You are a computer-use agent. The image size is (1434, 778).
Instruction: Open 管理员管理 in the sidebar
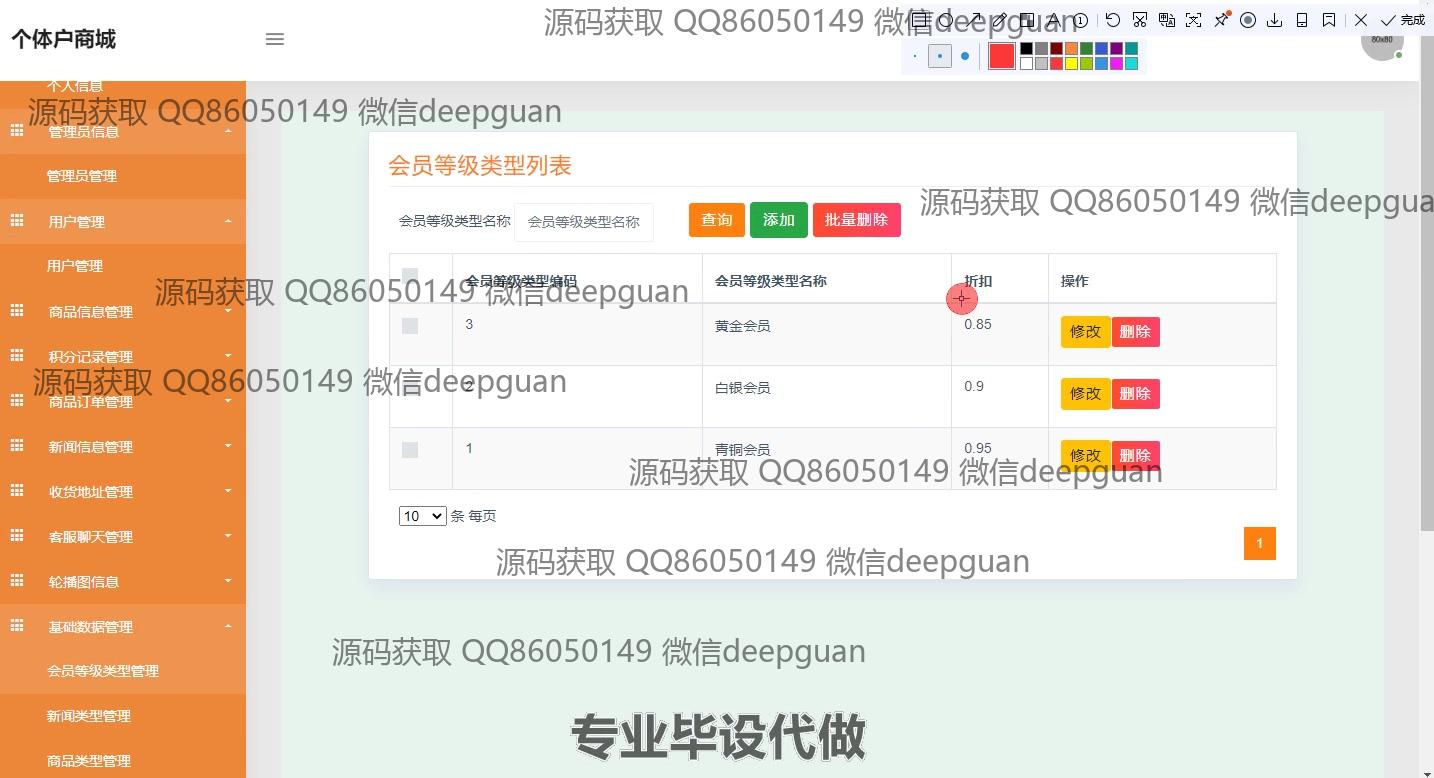click(x=82, y=176)
